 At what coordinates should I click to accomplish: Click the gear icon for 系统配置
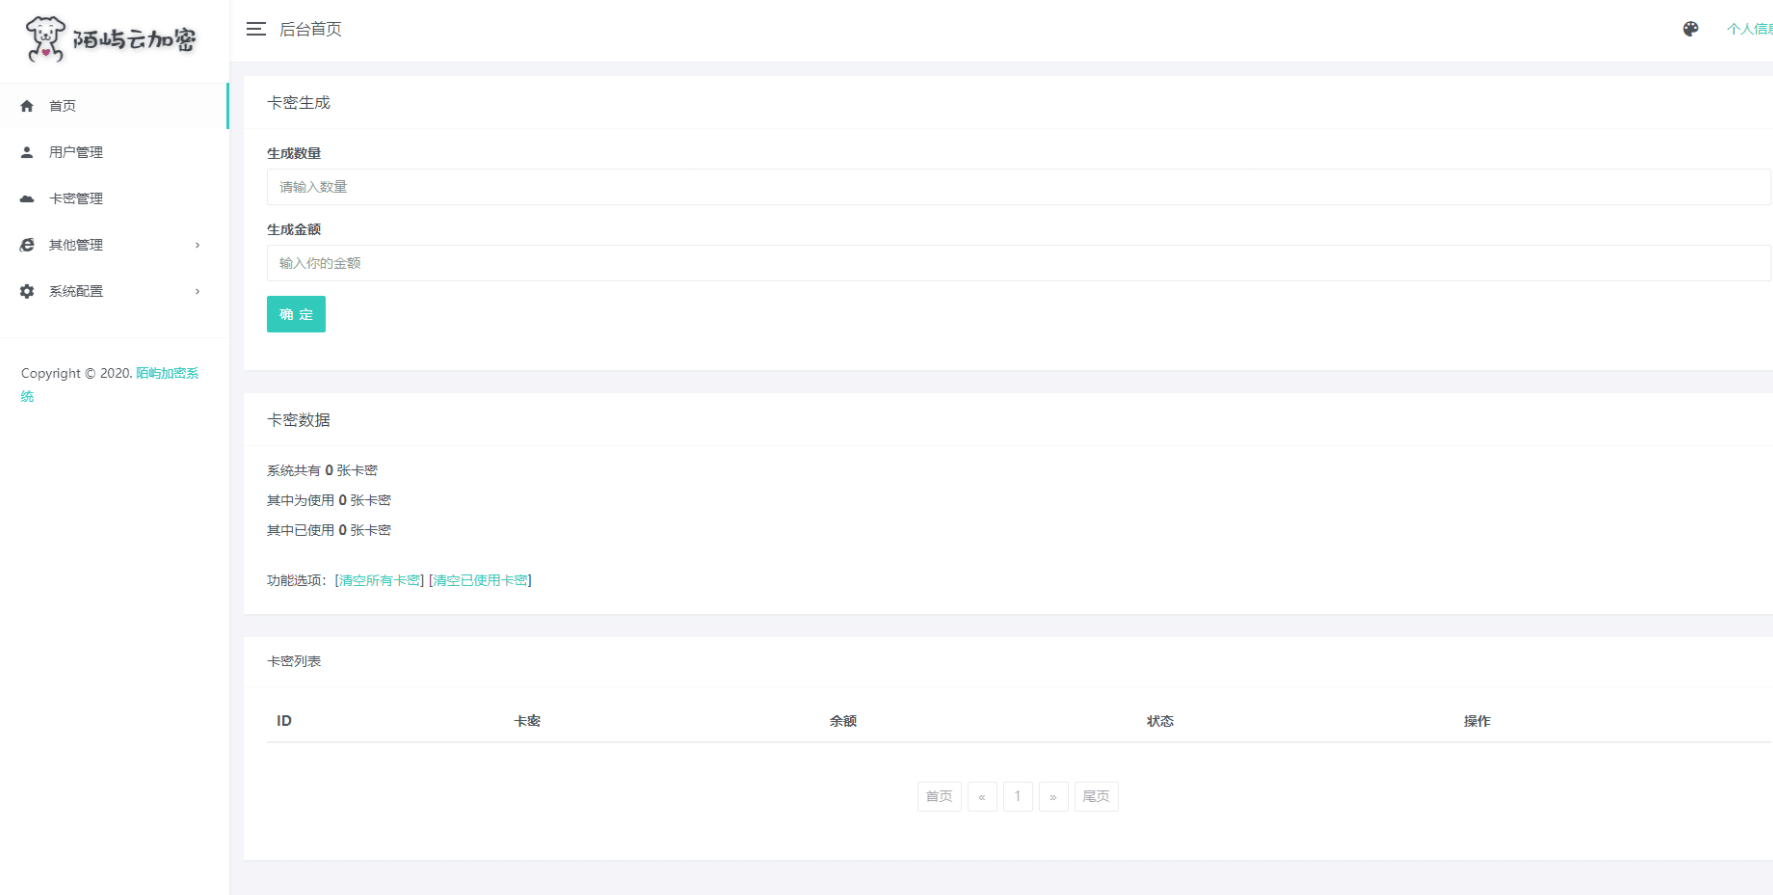pos(27,291)
